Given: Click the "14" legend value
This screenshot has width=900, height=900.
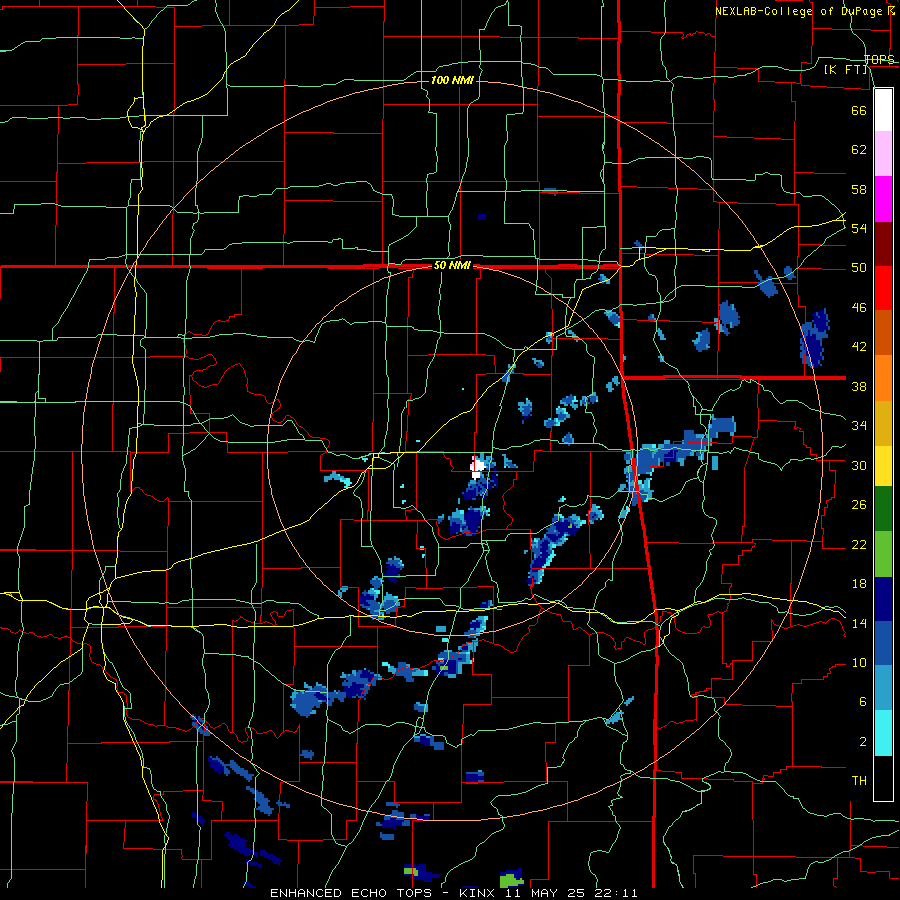Looking at the screenshot, I should point(859,623).
